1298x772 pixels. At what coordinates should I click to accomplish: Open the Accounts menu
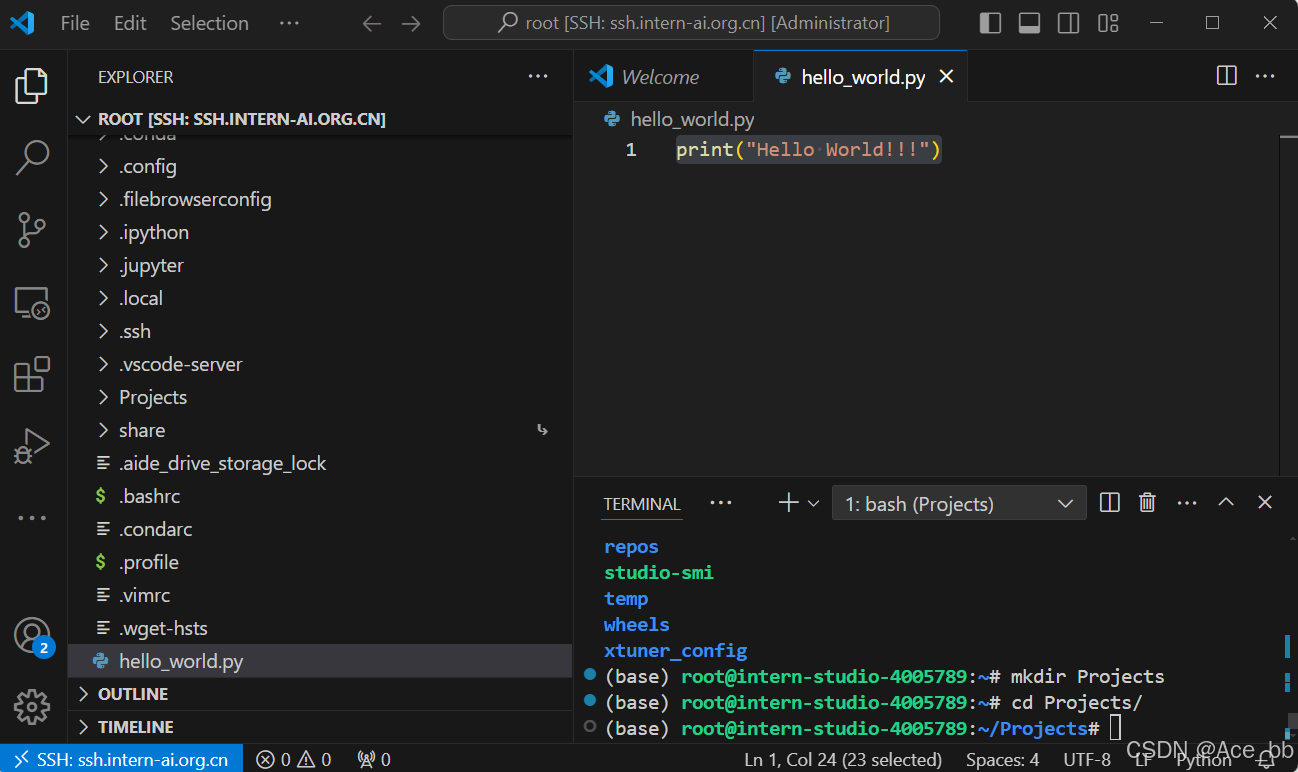pos(32,636)
